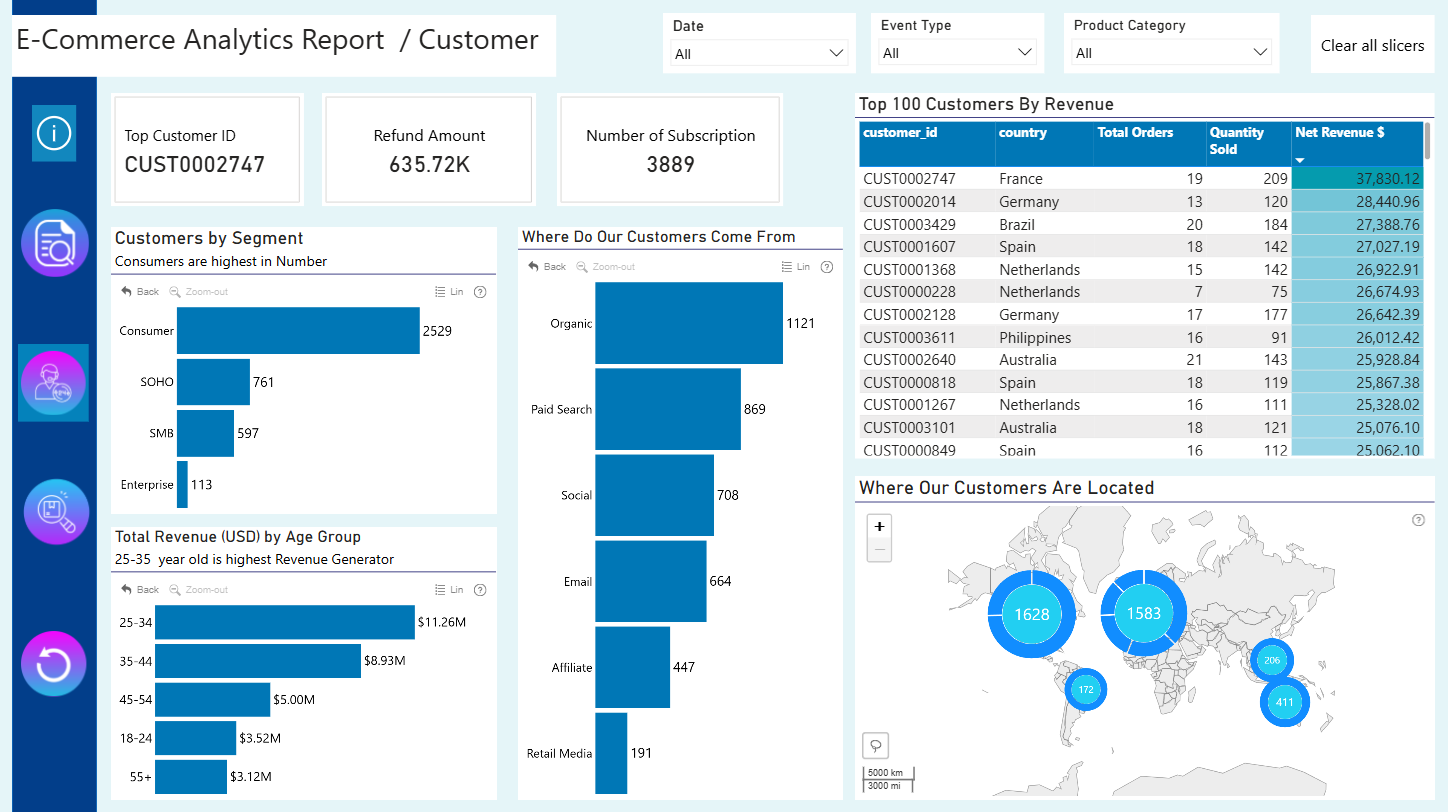This screenshot has width=1448, height=812.
Task: Open help for Total Revenue by Age Group chart
Action: [480, 590]
